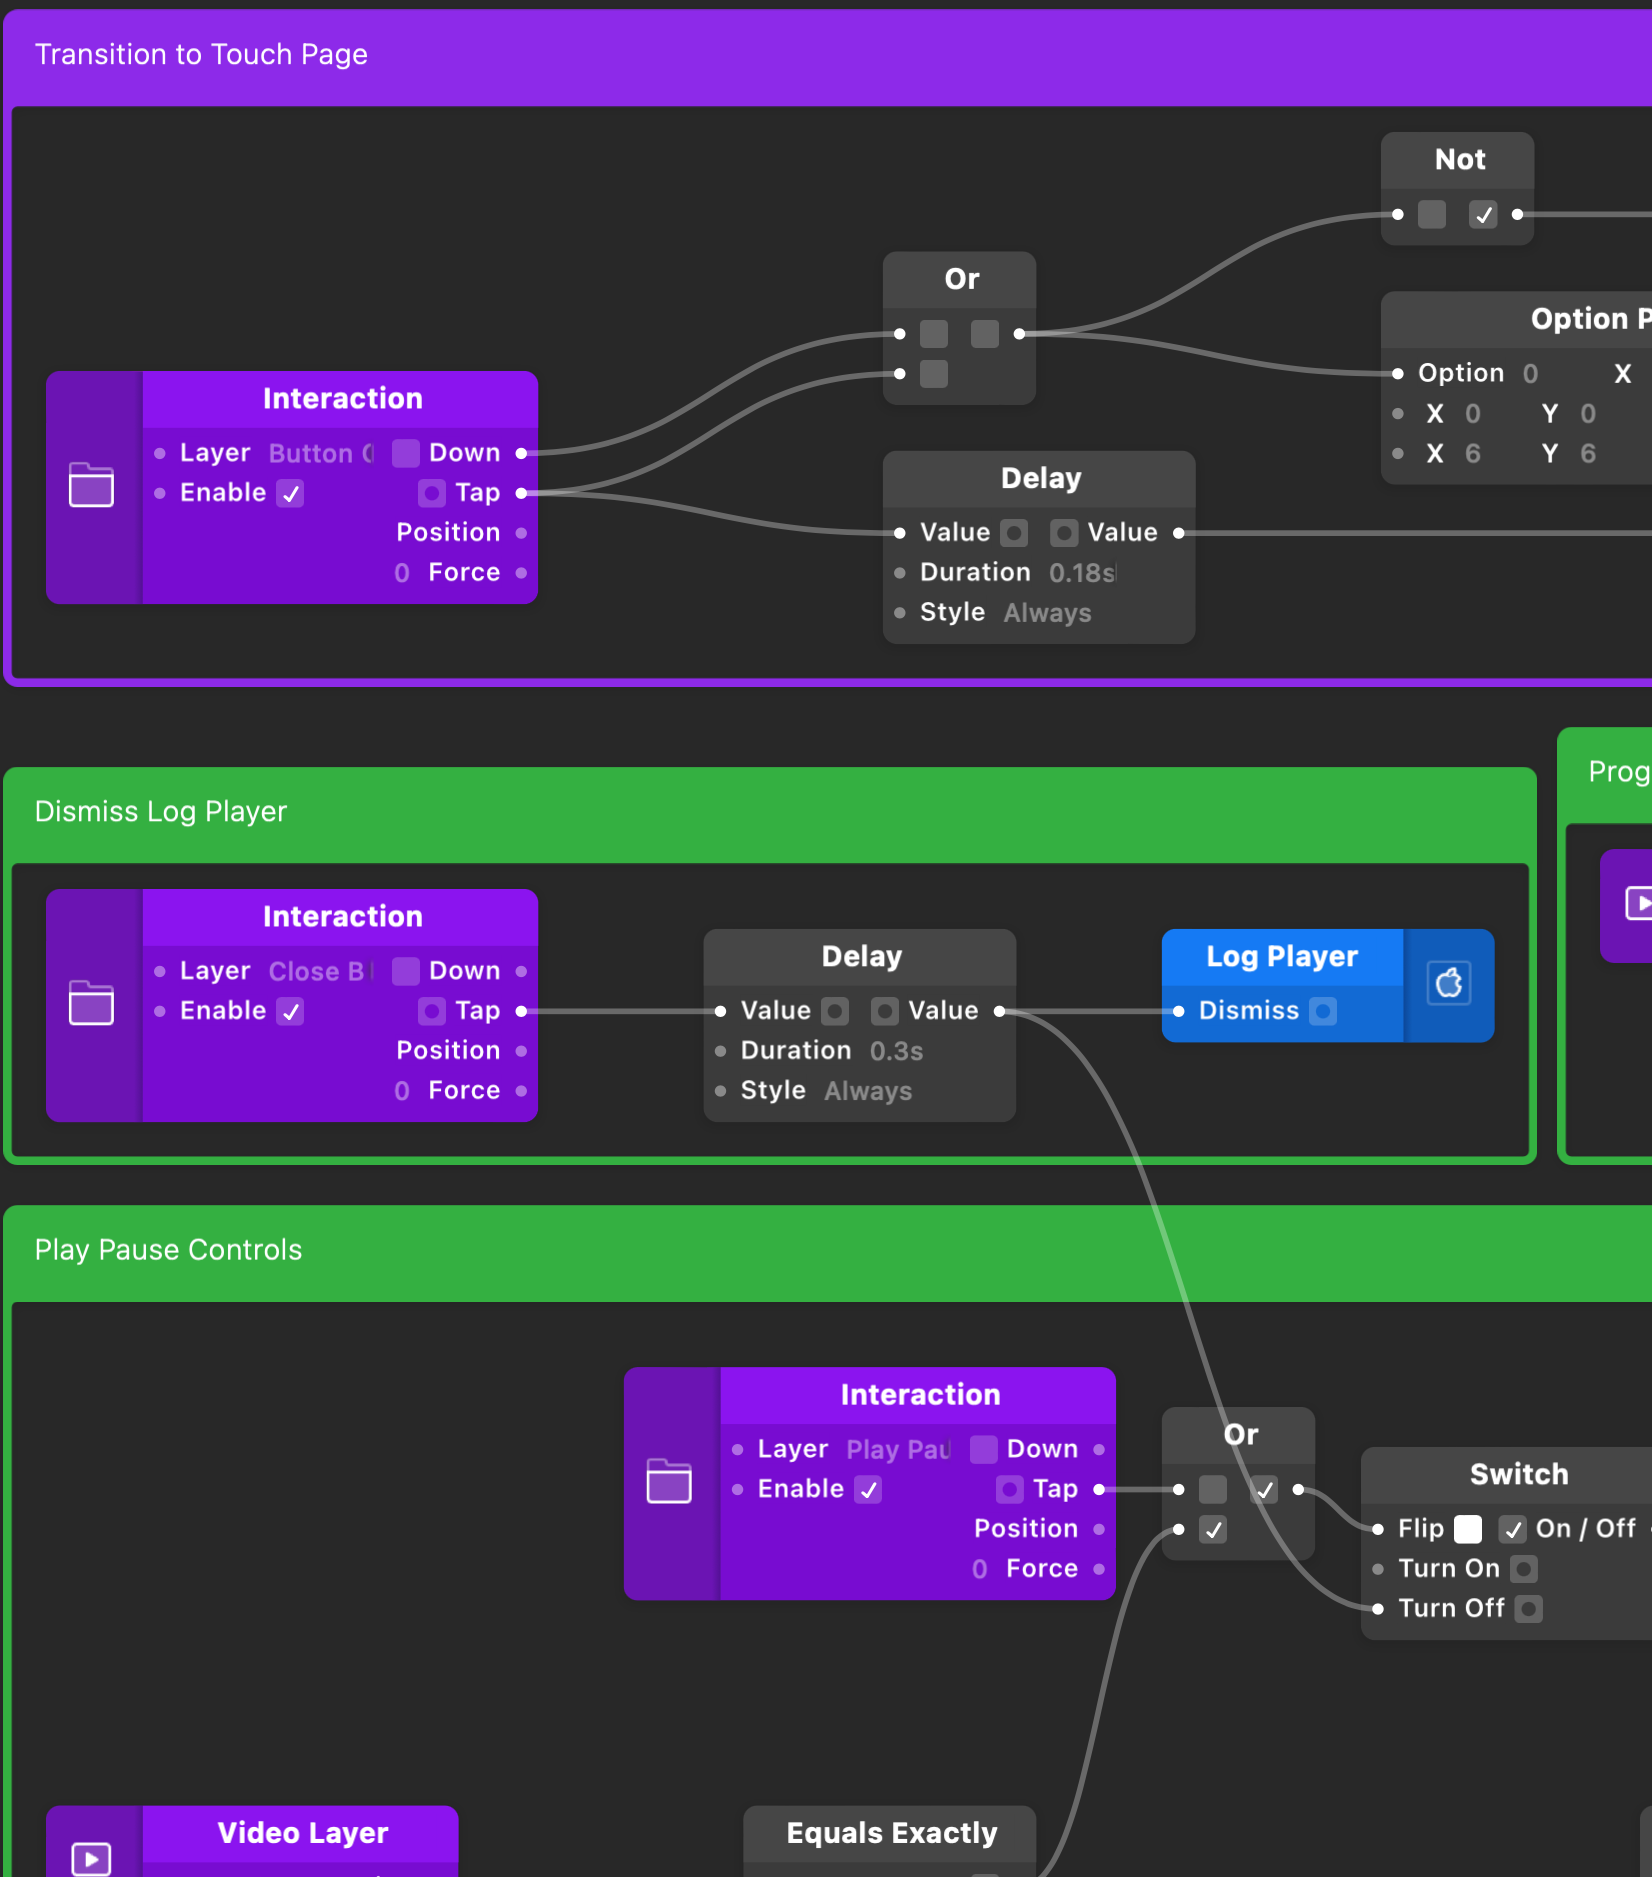Click Tap pulse box in Close Interaction

click(x=431, y=1012)
